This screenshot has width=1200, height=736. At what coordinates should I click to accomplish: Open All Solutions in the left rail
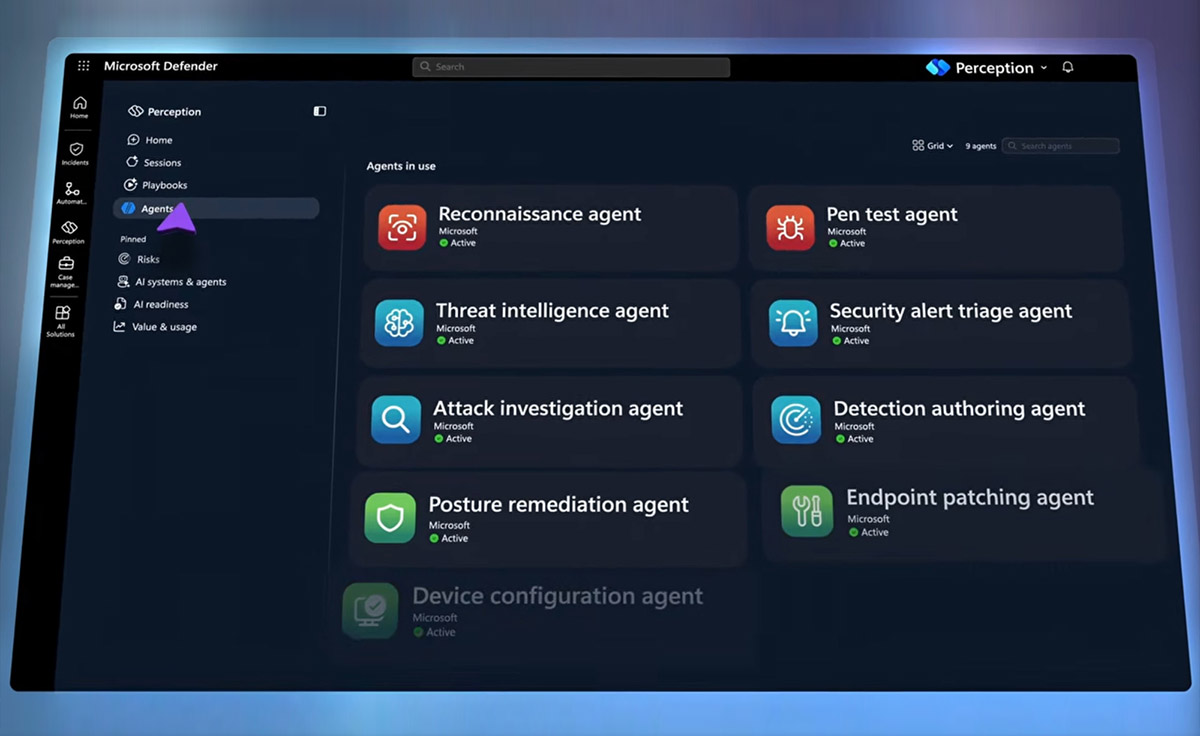61,321
